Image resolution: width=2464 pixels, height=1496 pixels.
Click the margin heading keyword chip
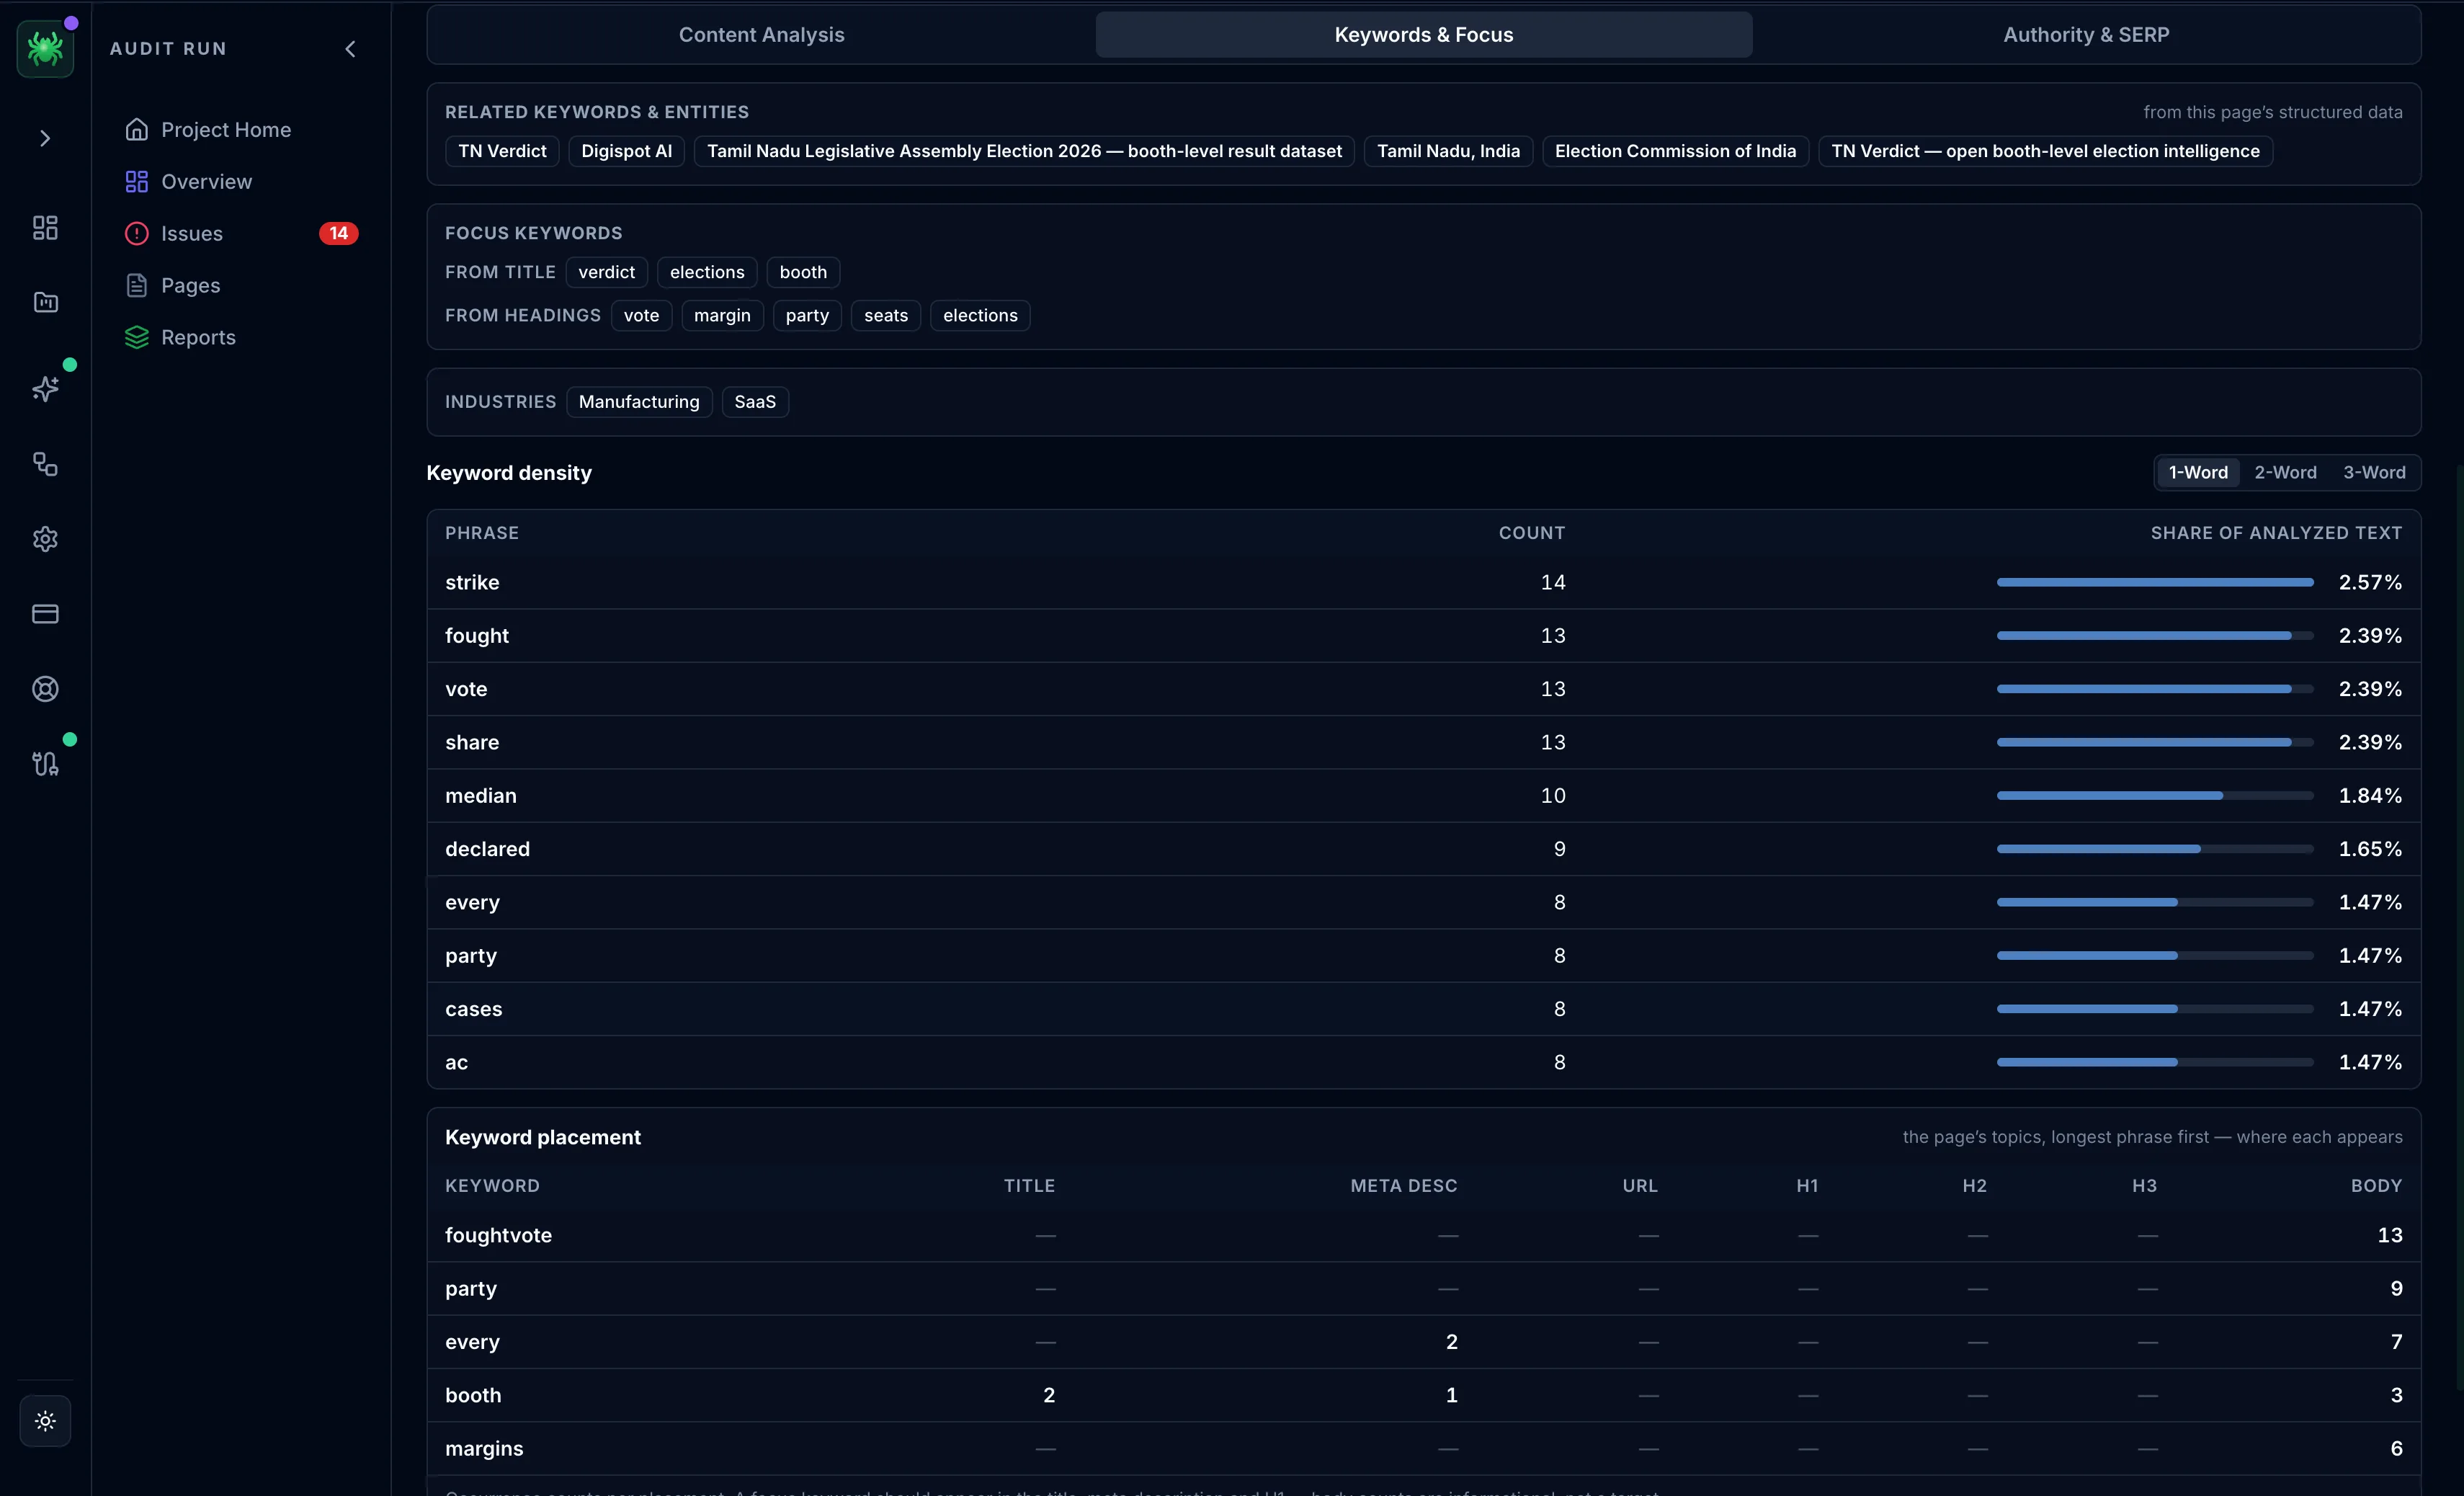[x=722, y=315]
